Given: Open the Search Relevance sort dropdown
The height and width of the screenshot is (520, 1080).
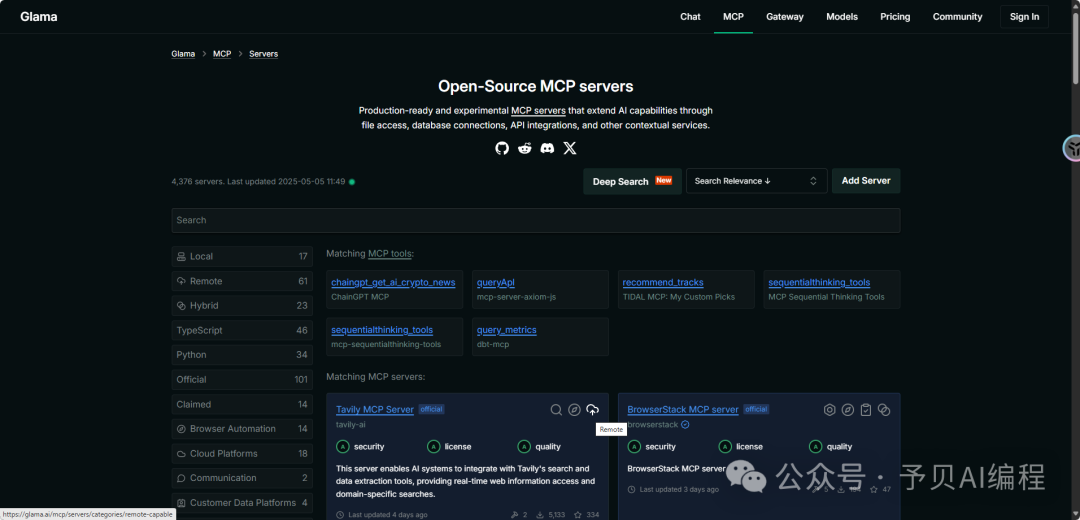Looking at the screenshot, I should (x=756, y=181).
